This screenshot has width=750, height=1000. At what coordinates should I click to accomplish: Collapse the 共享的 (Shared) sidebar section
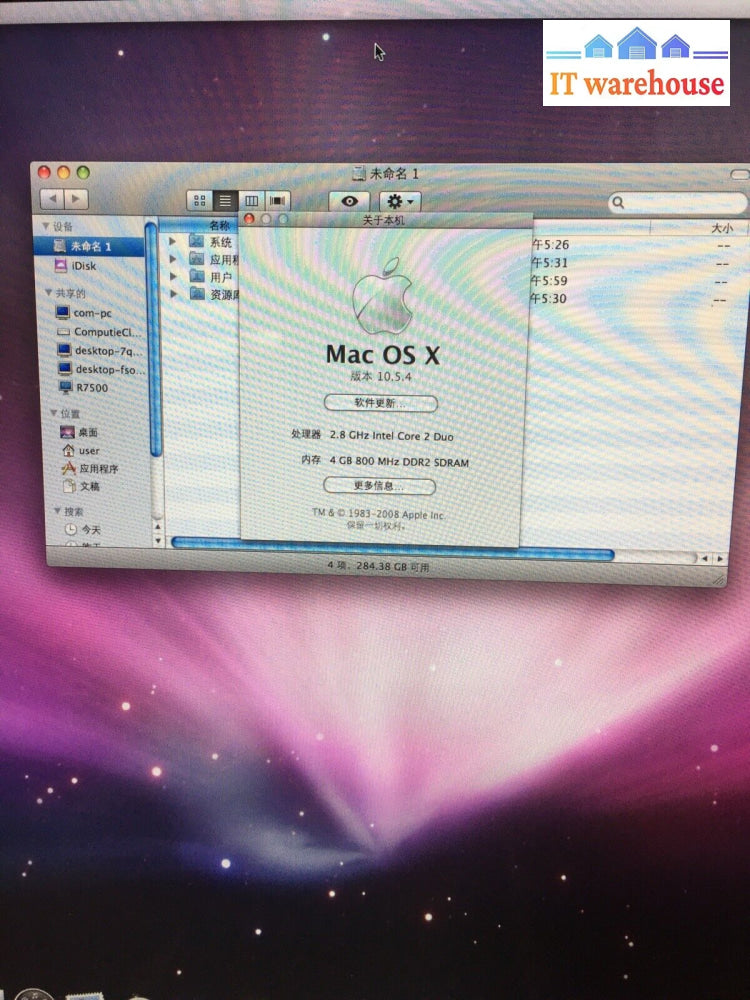pos(47,294)
